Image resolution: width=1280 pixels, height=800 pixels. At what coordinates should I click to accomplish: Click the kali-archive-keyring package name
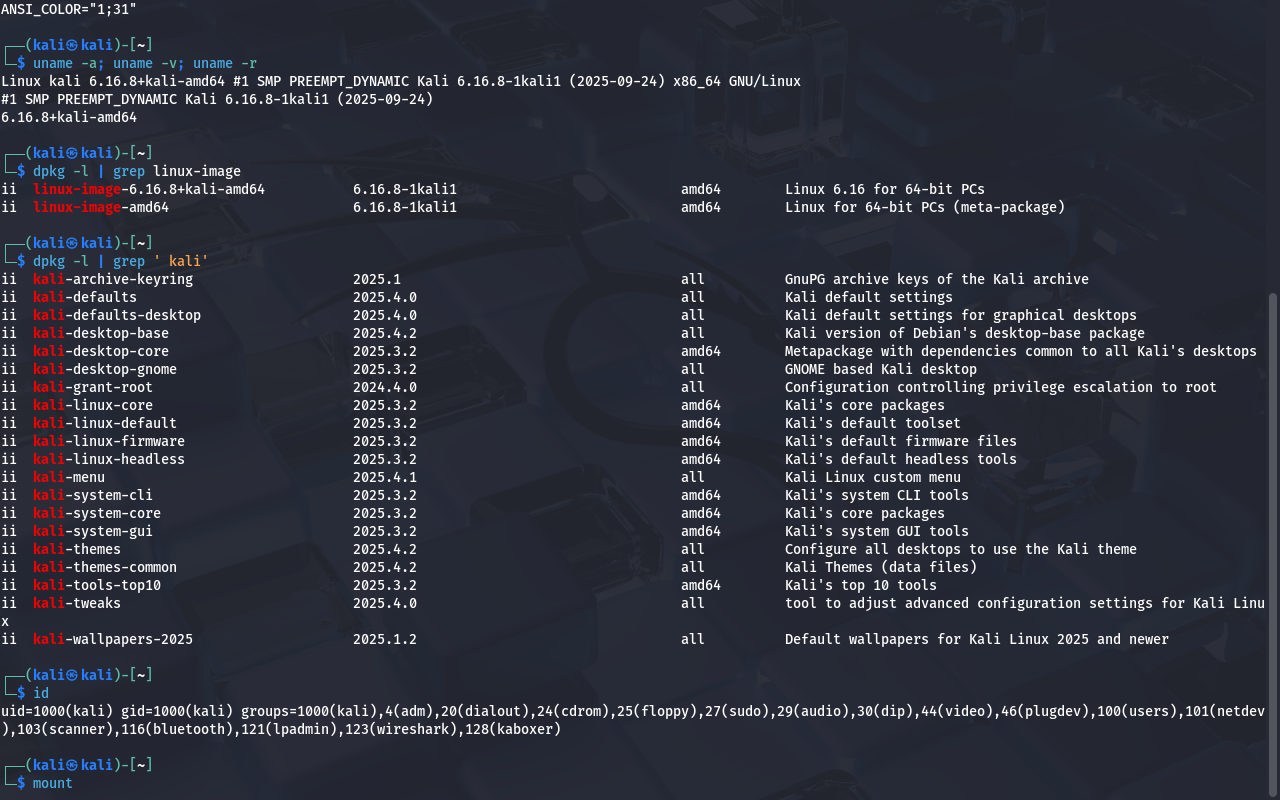click(112, 279)
